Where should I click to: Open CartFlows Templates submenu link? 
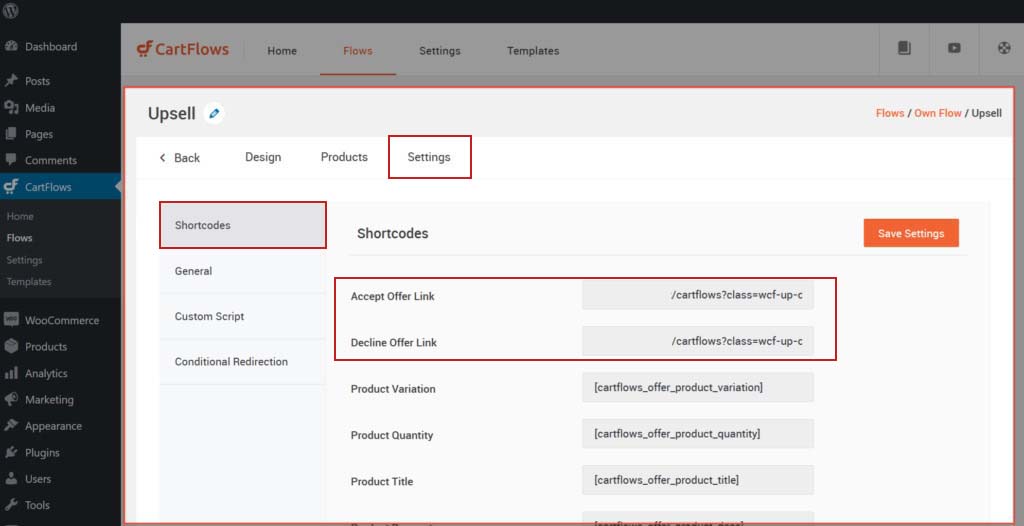tap(29, 282)
